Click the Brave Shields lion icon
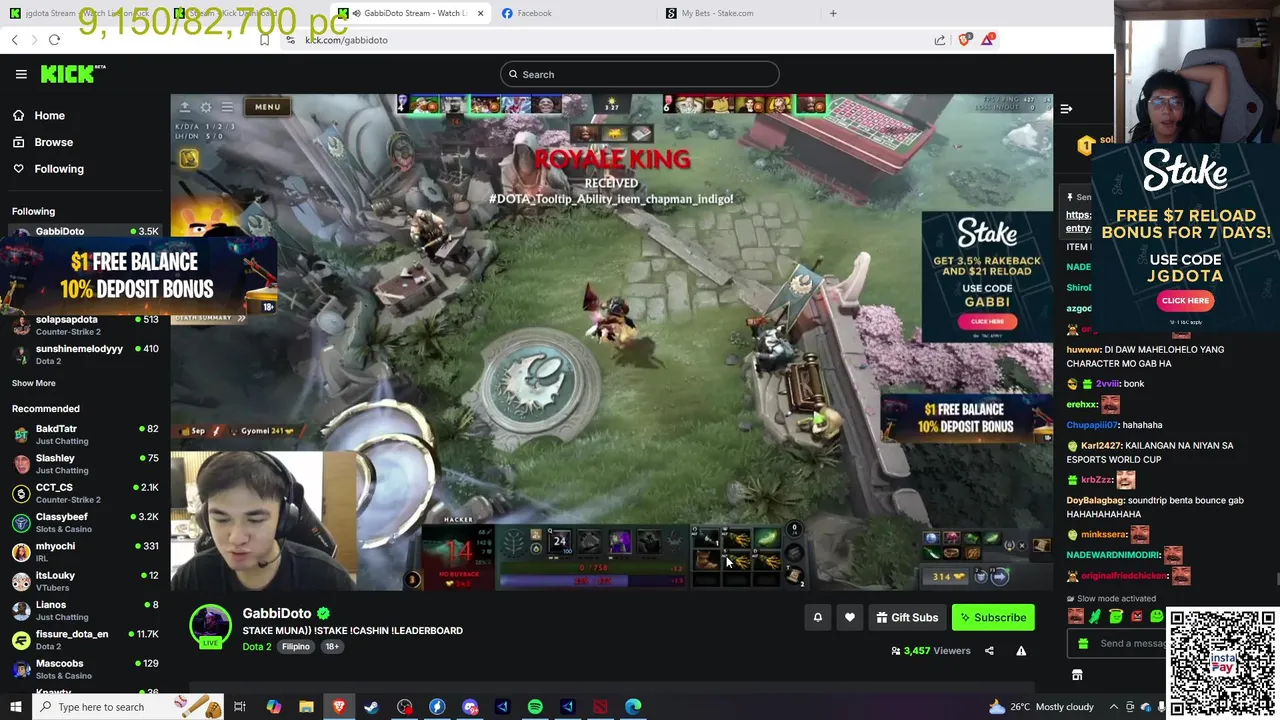The image size is (1280, 720). point(964,40)
